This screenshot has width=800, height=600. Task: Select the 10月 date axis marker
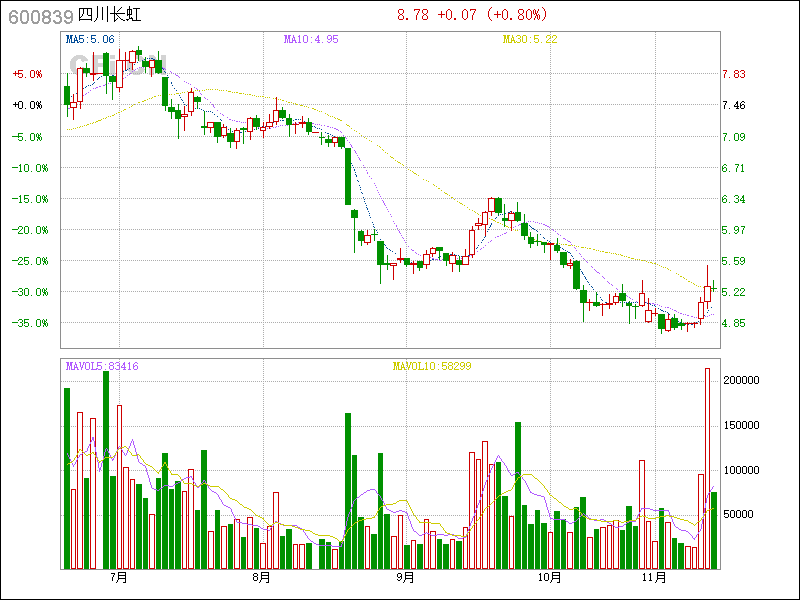(x=548, y=577)
